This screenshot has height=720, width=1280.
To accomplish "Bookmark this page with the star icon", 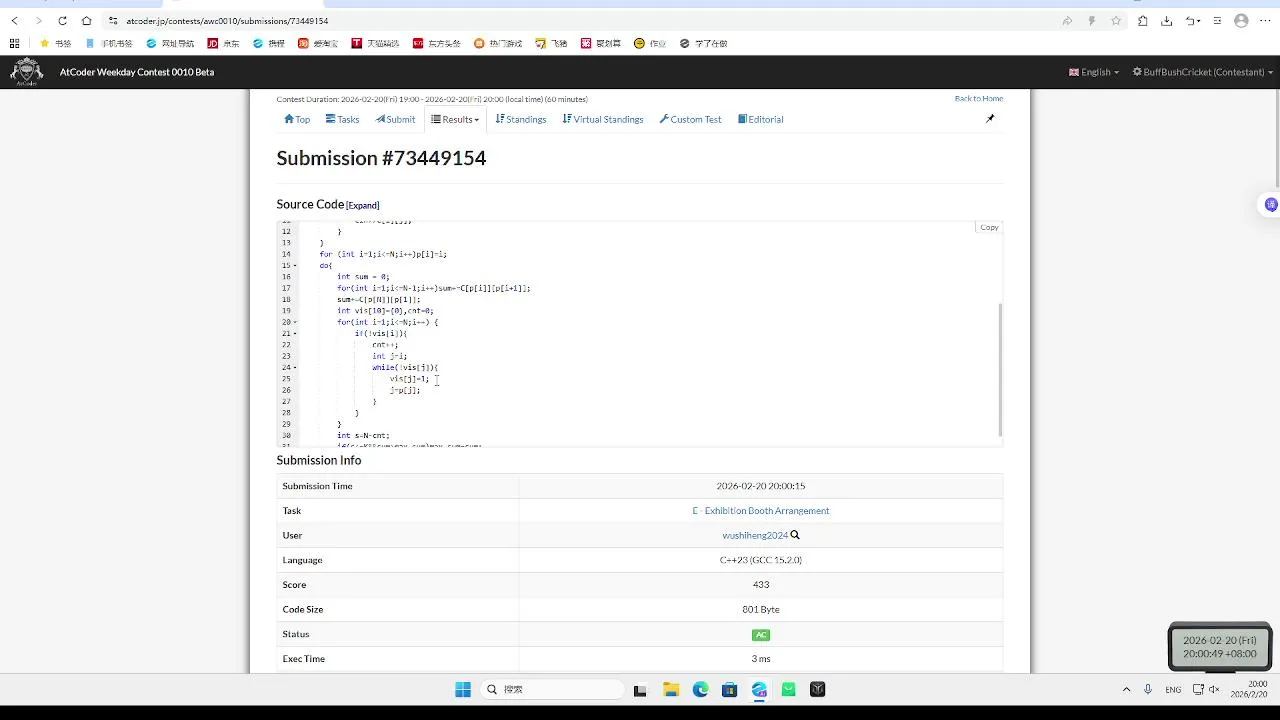I will pyautogui.click(x=1116, y=21).
